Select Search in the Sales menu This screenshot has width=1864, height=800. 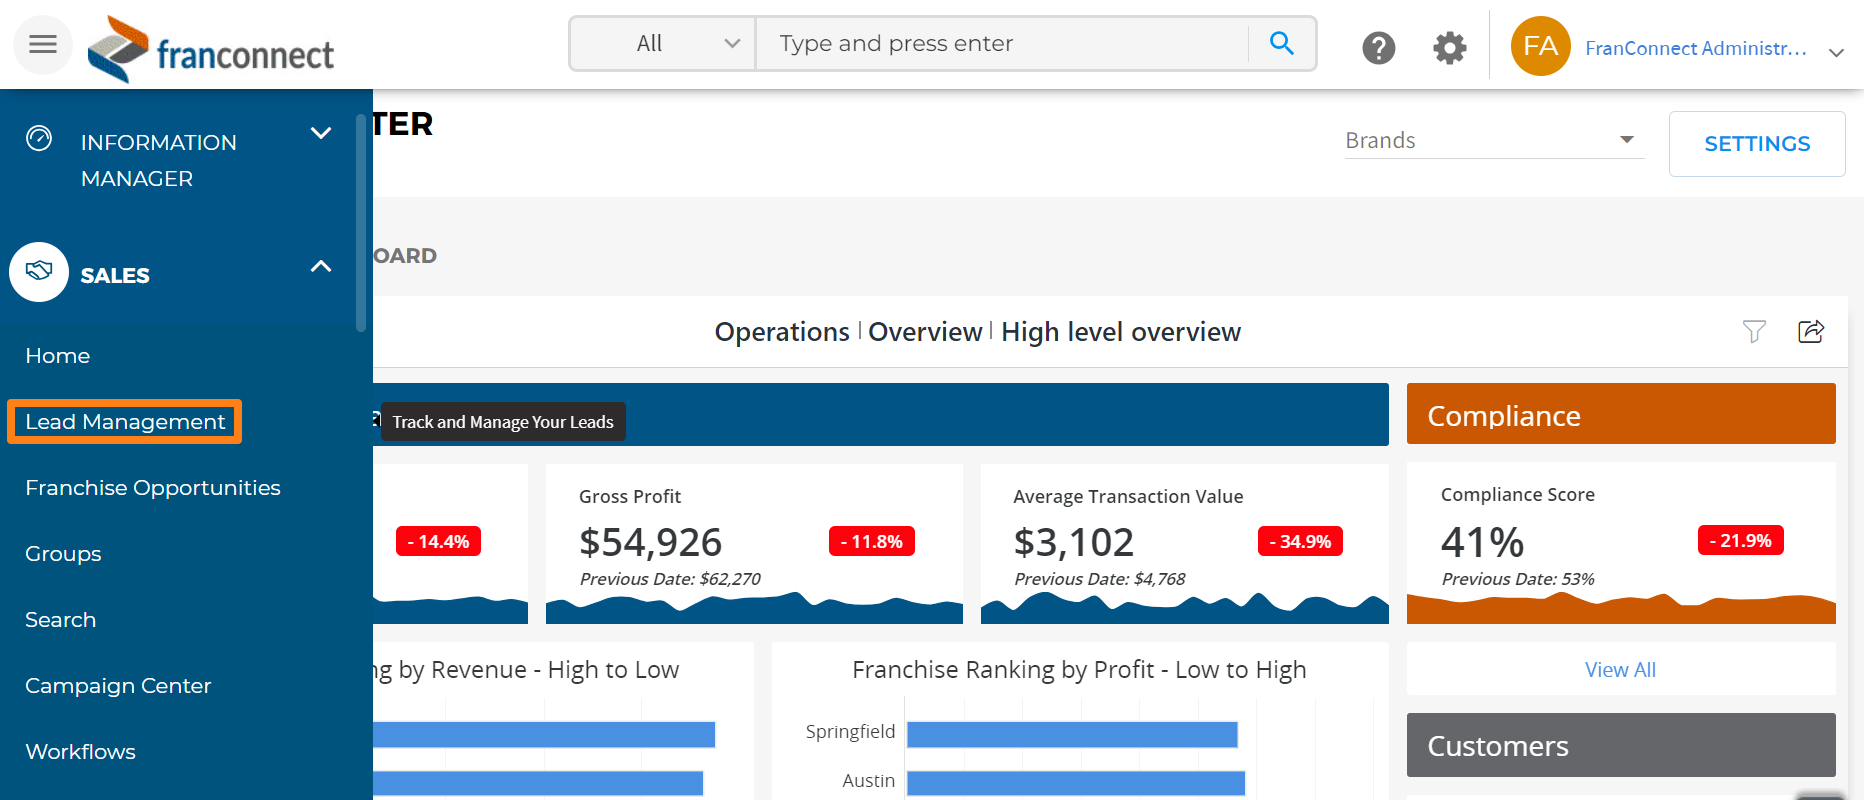pos(61,620)
